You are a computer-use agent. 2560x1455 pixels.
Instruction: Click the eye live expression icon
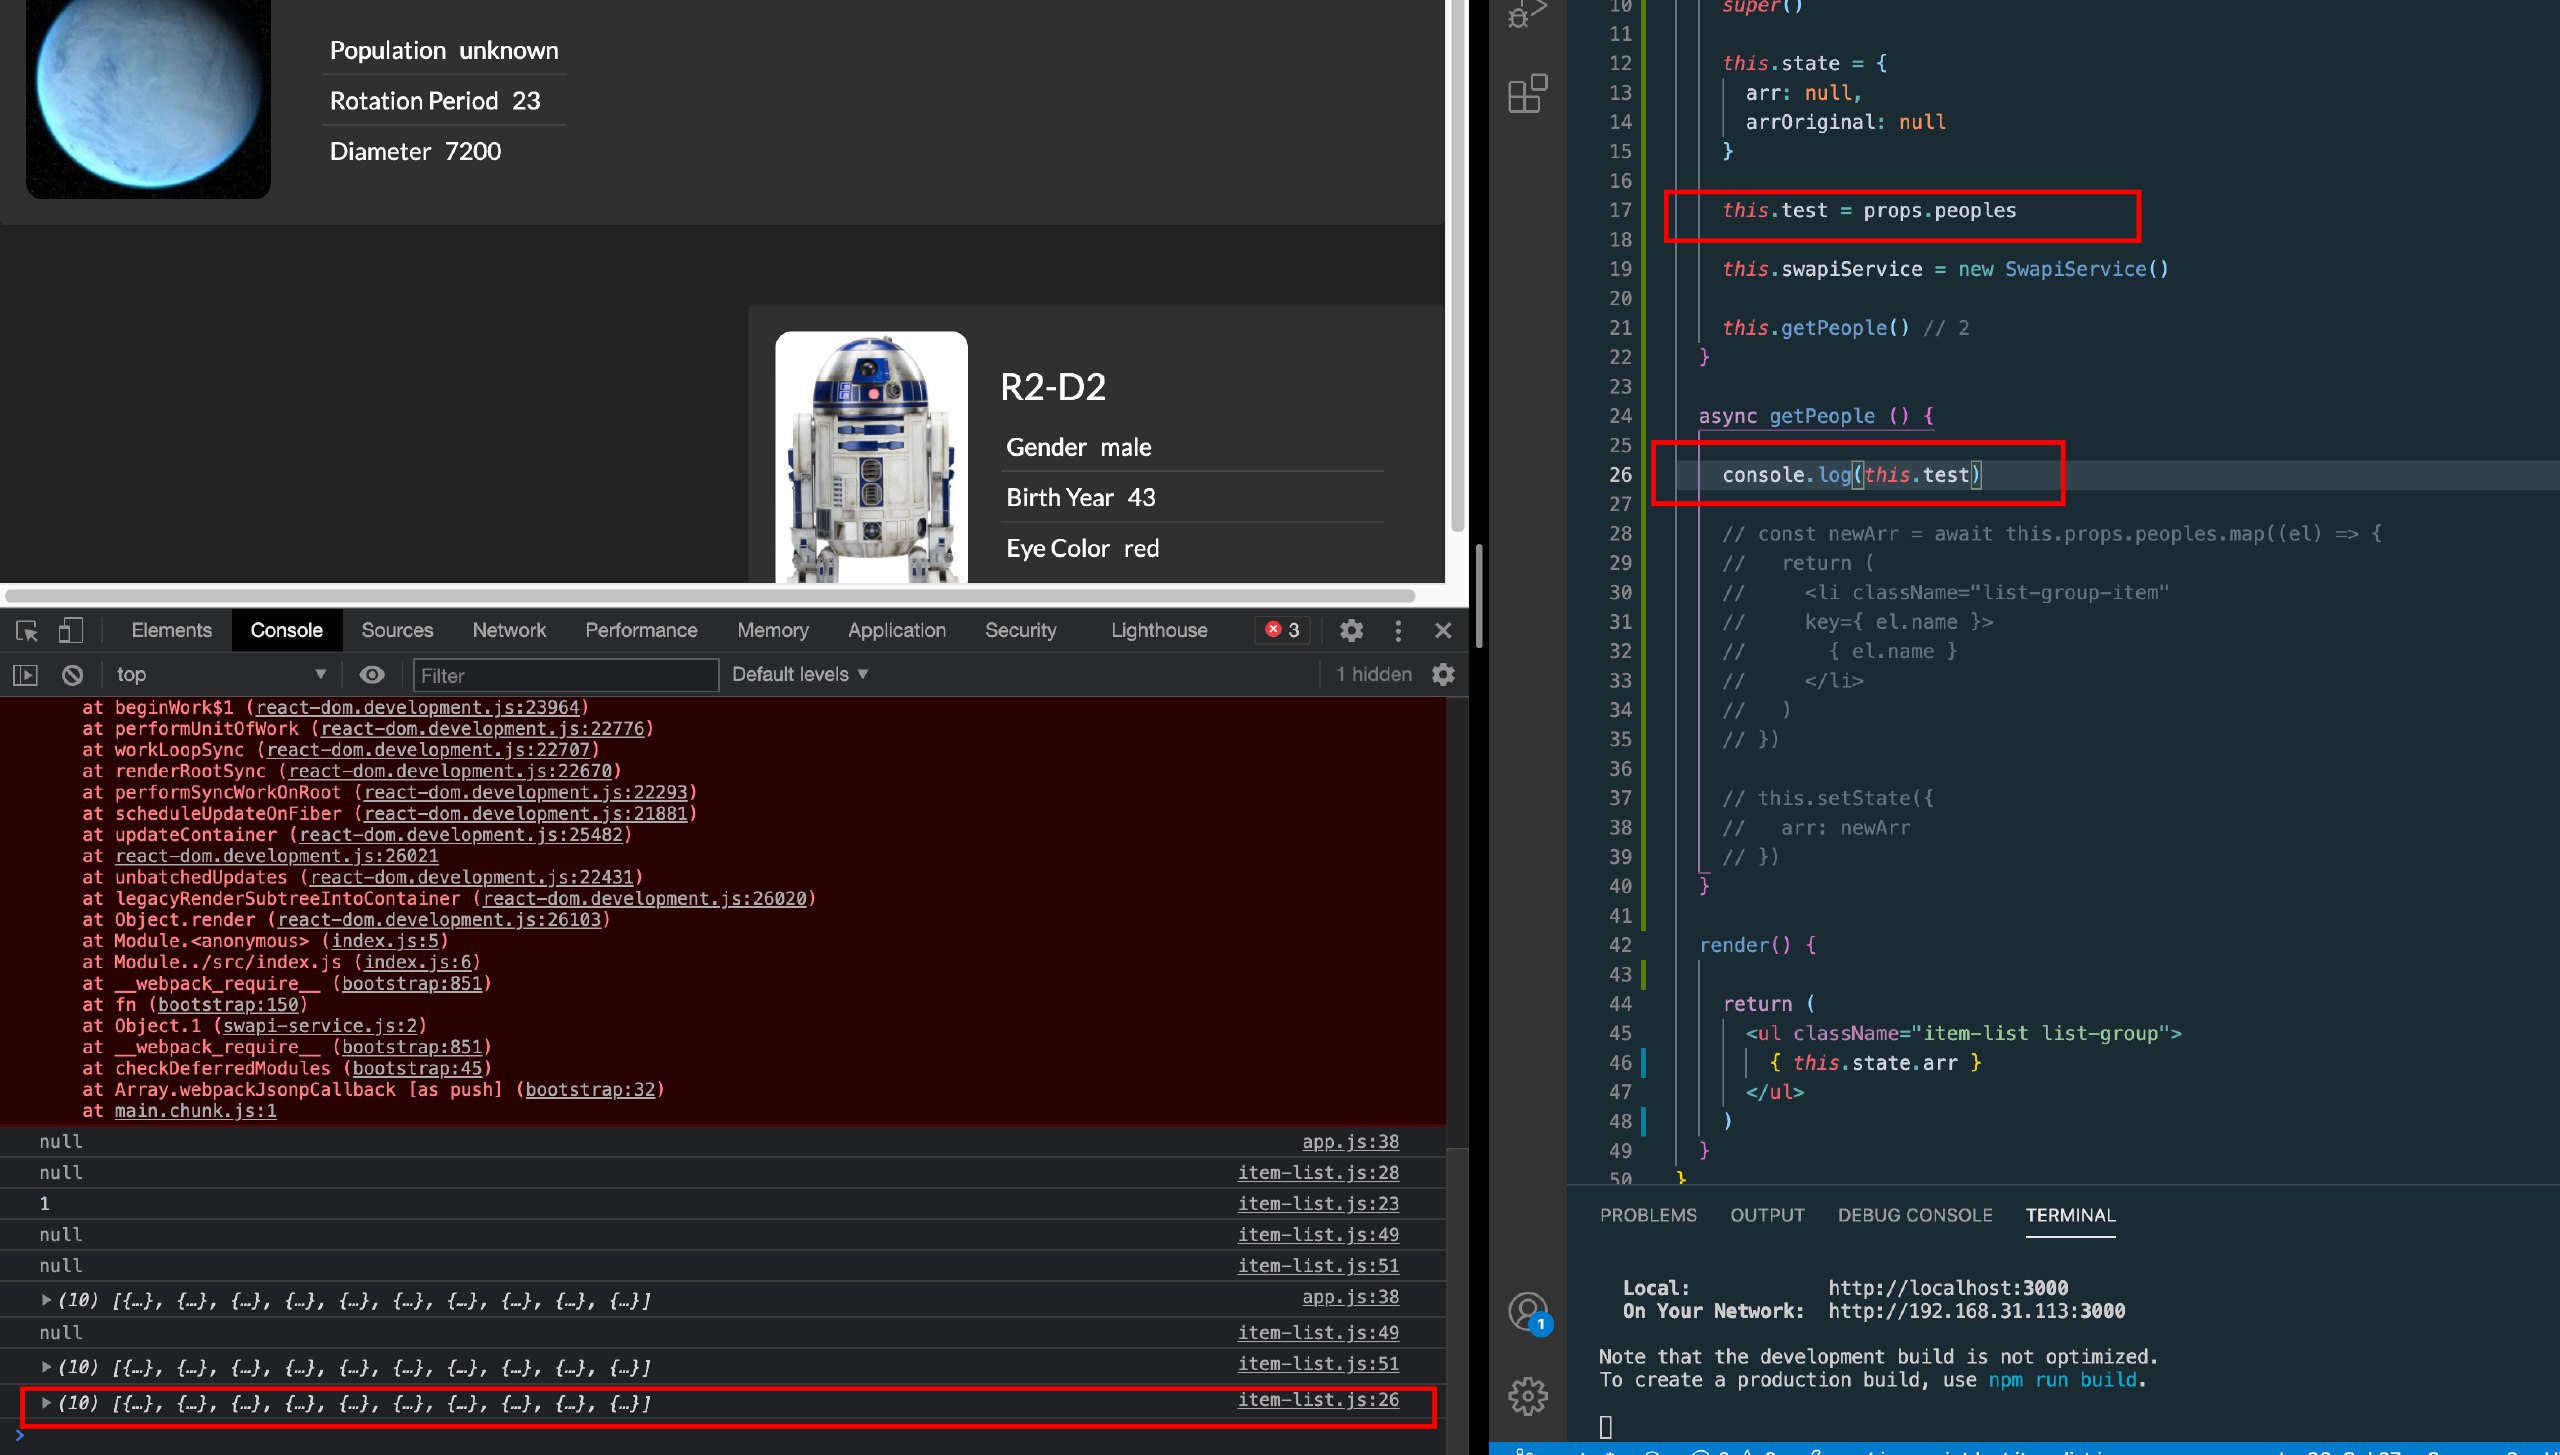(372, 675)
